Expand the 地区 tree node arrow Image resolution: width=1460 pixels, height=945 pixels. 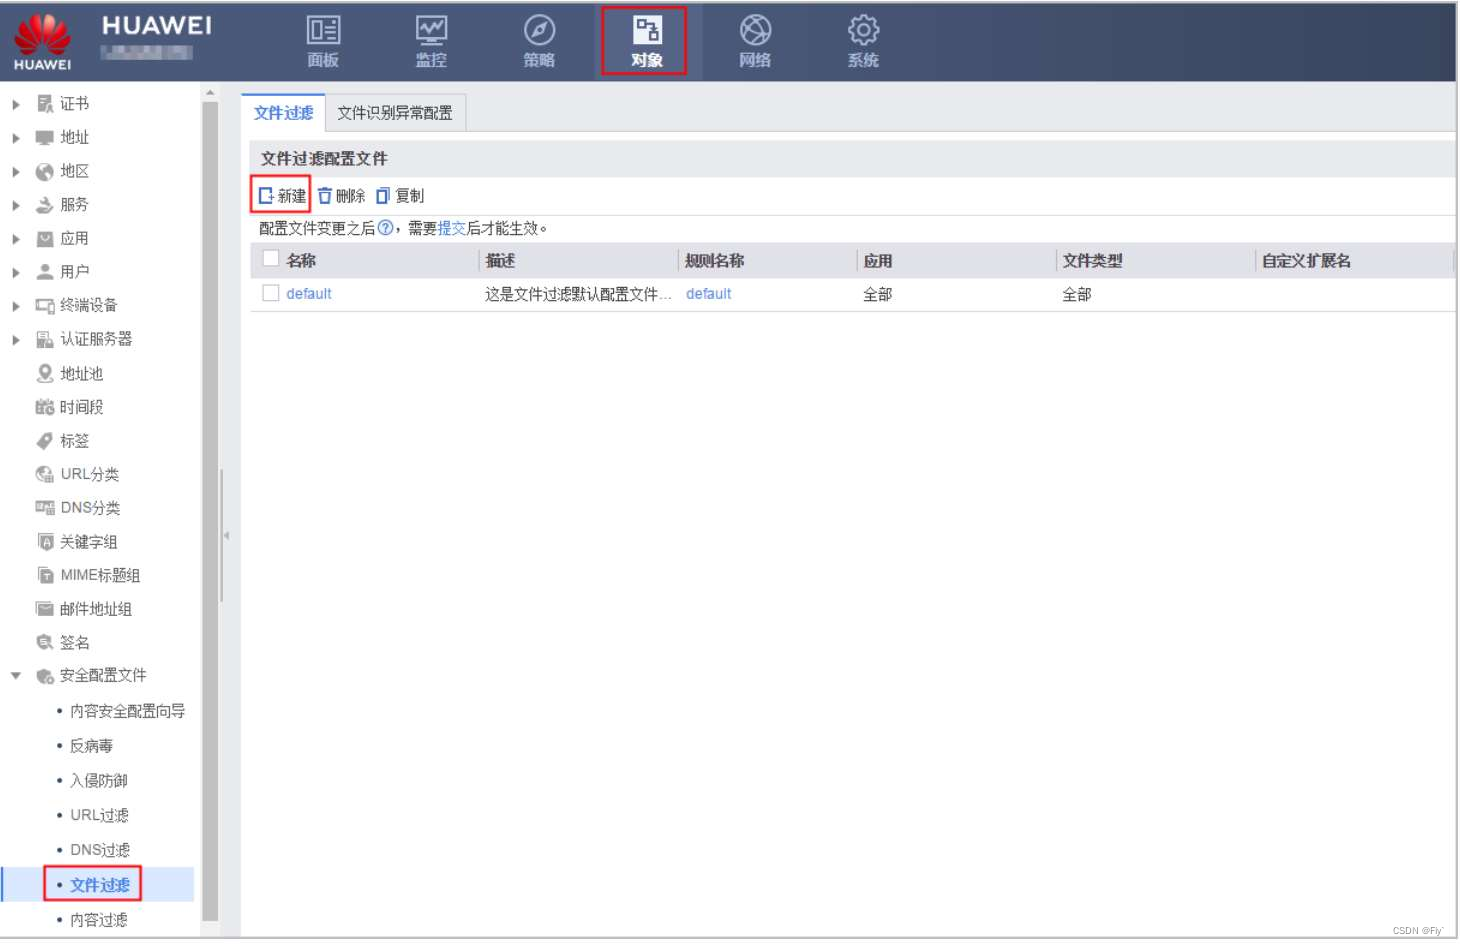[16, 172]
